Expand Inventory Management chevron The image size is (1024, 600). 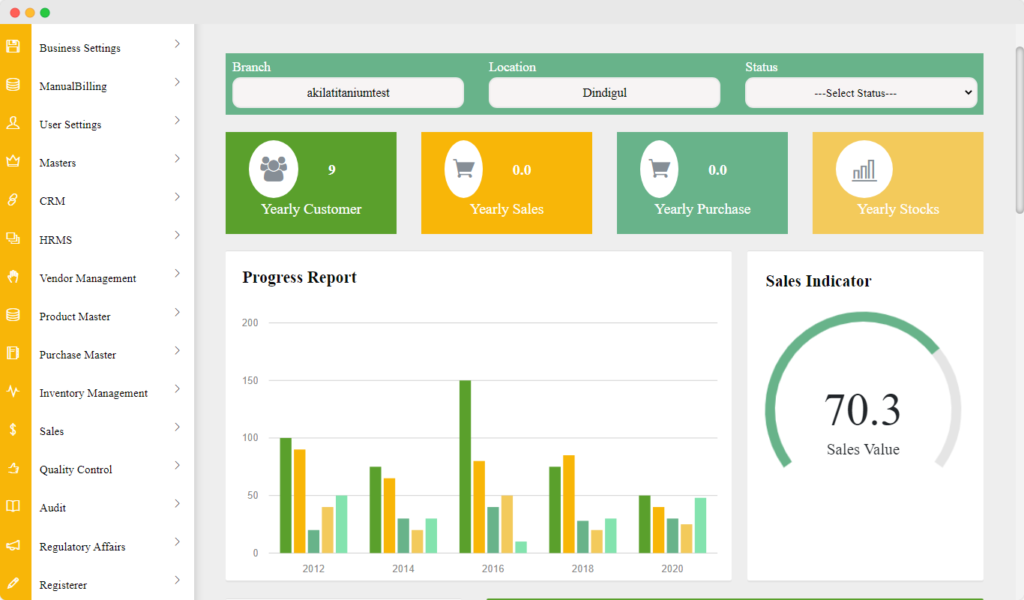177,388
